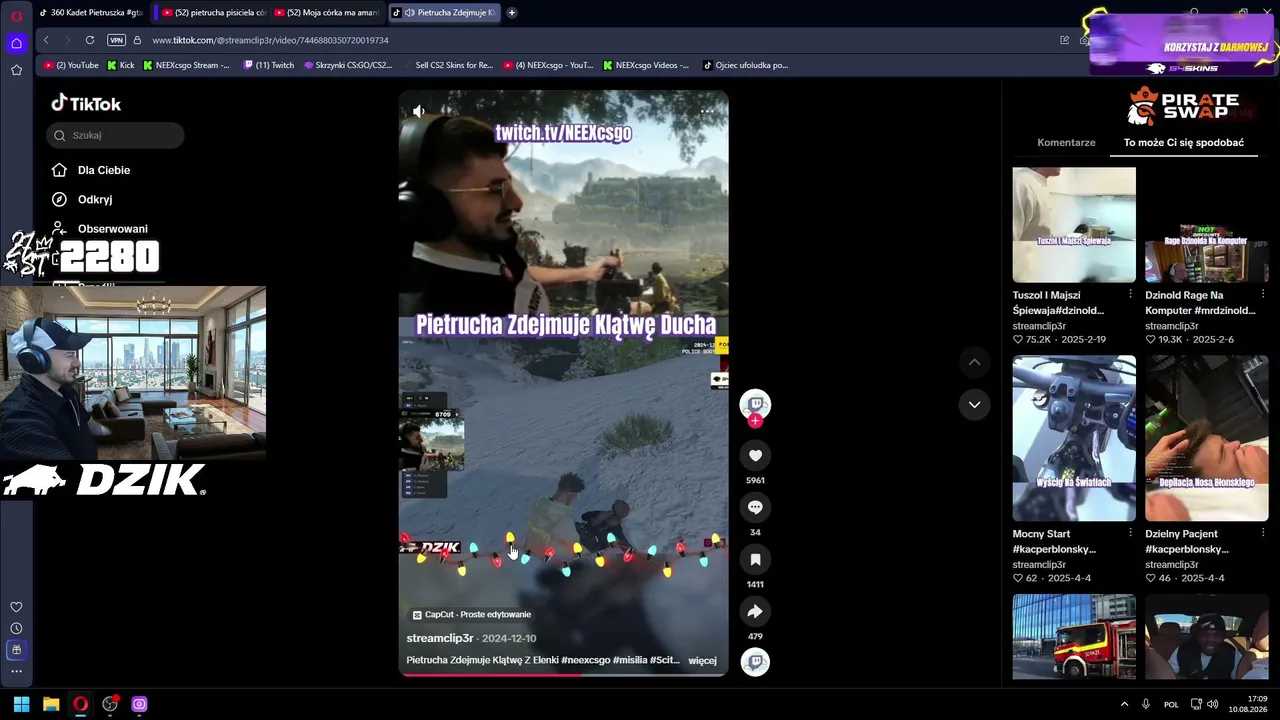This screenshot has width=1280, height=720.
Task: Reload the TikTok page
Action: (90, 40)
